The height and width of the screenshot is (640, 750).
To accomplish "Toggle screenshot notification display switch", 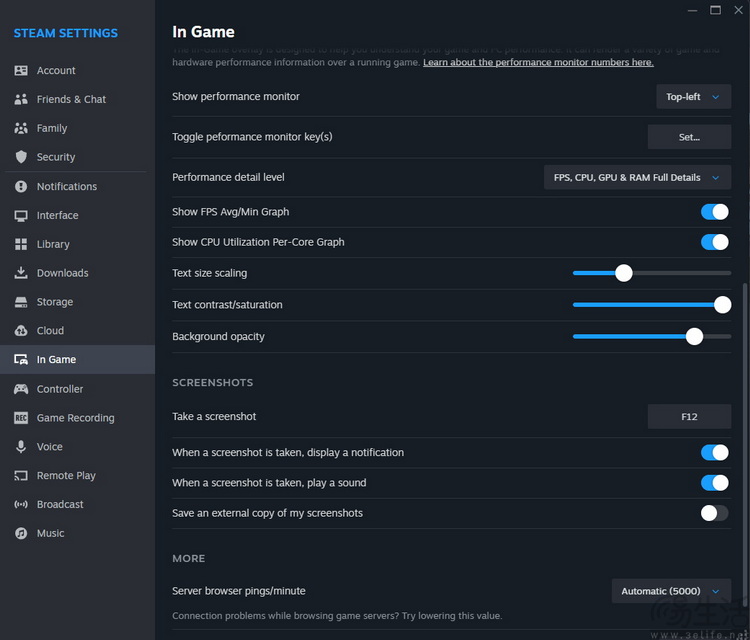I will 715,452.
